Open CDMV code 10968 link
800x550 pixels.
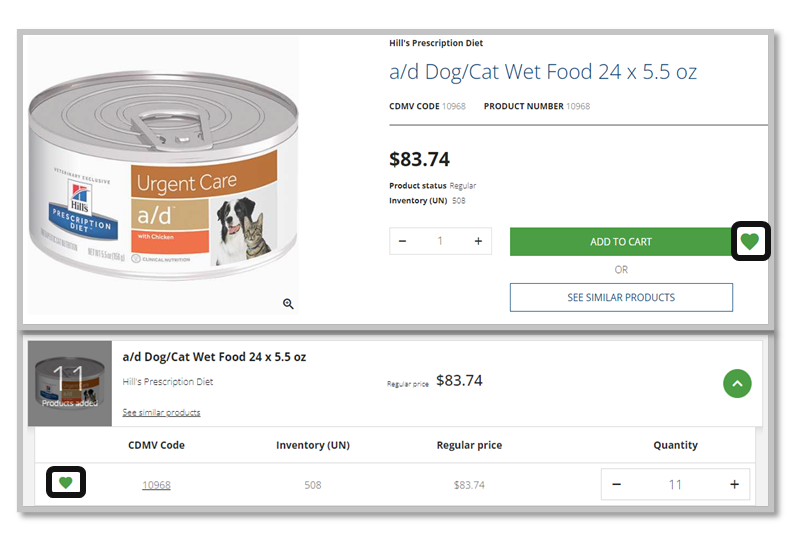click(x=156, y=485)
